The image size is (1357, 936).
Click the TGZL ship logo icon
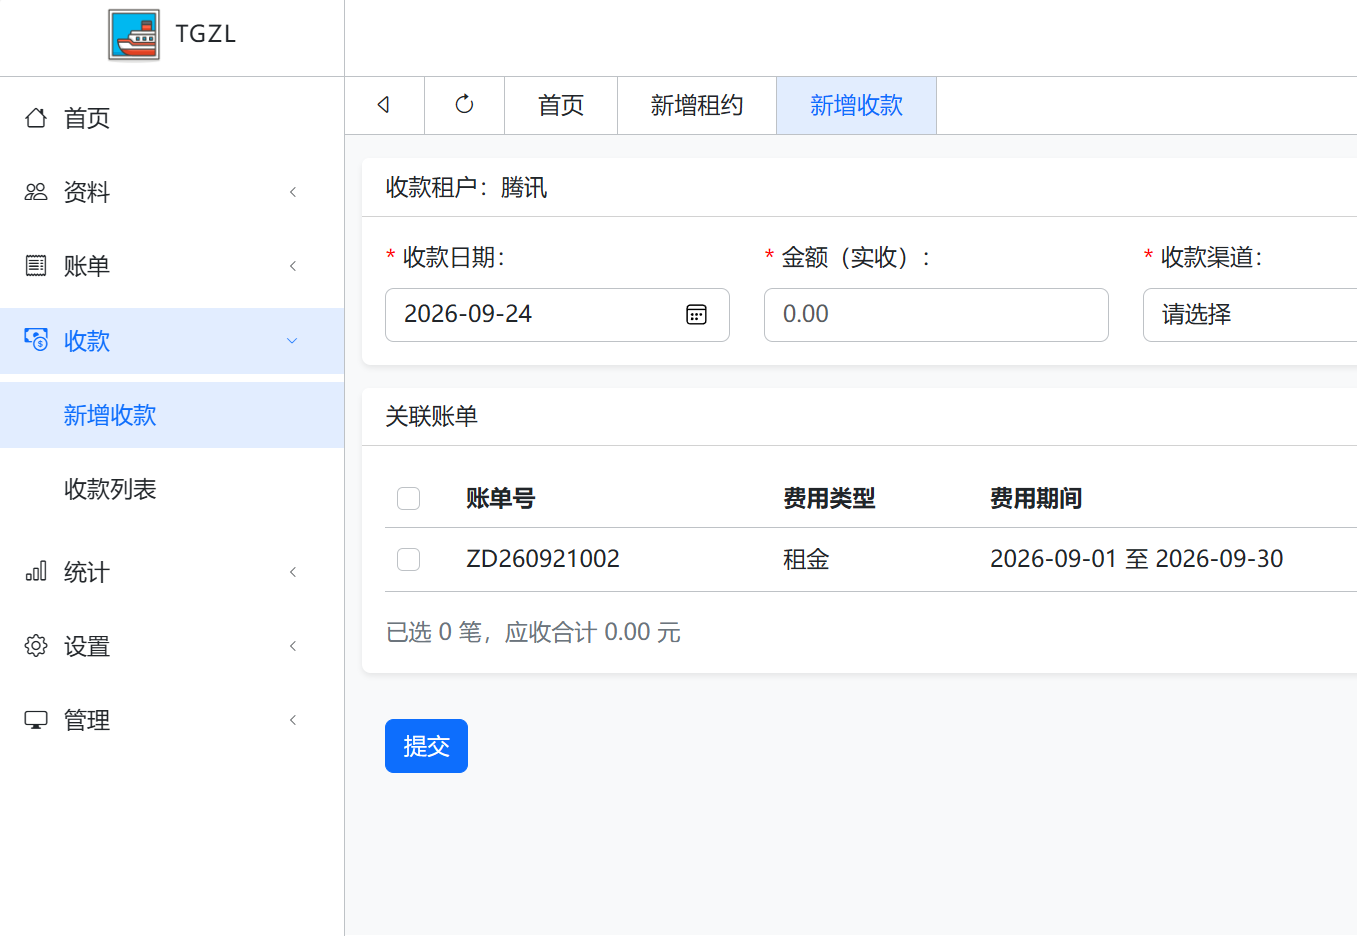tap(134, 35)
